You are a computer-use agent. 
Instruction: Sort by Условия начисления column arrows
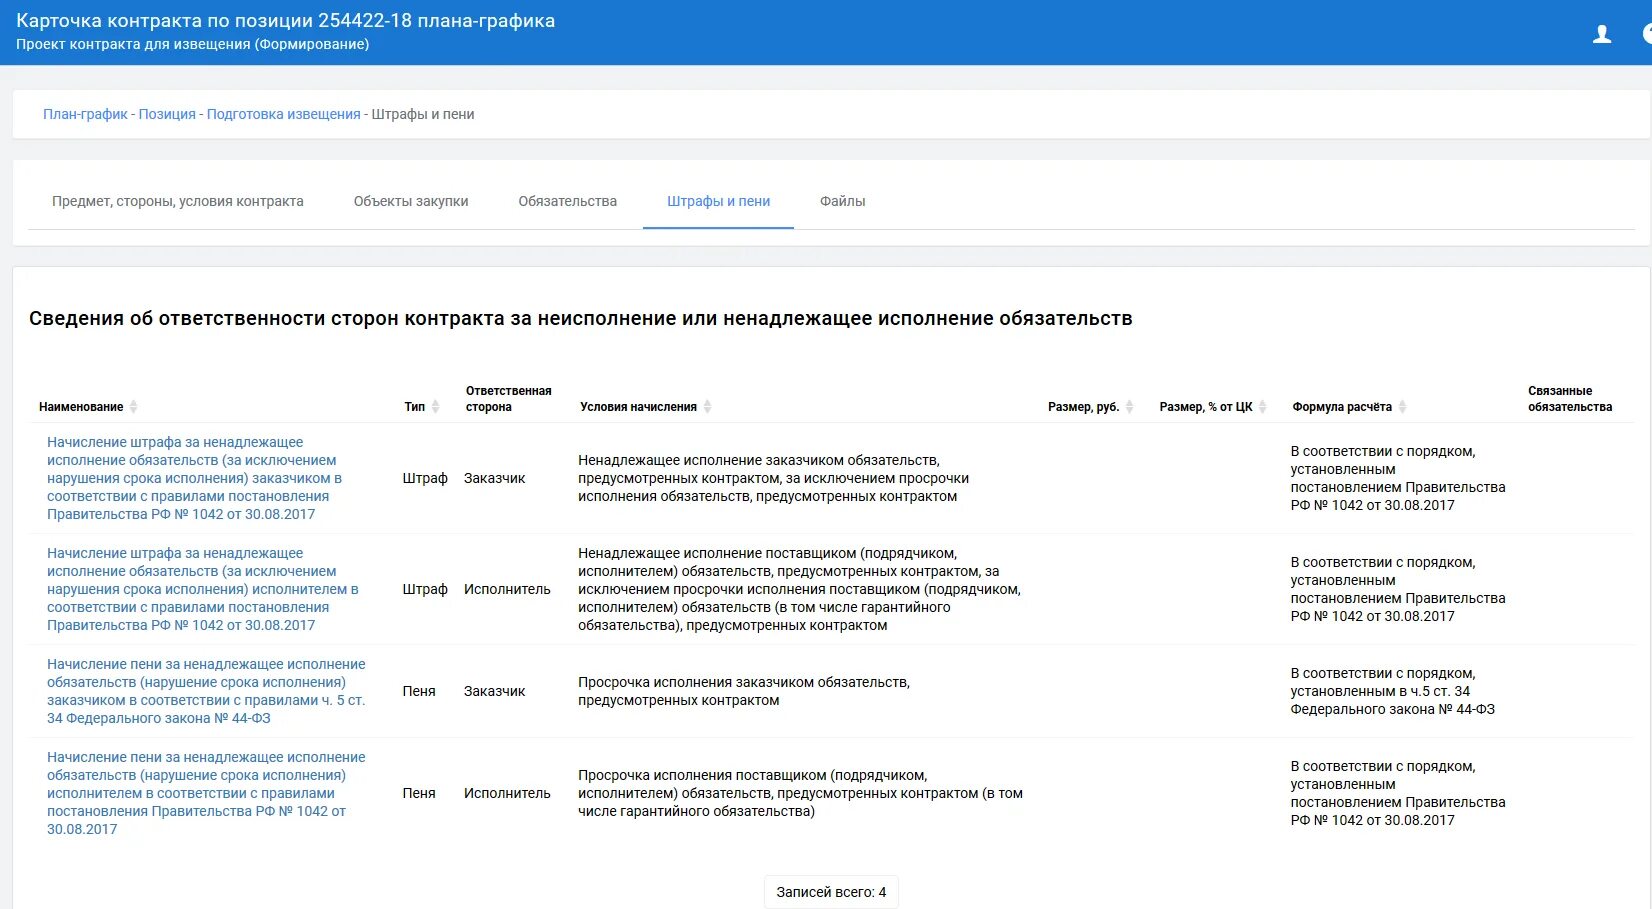pos(707,407)
